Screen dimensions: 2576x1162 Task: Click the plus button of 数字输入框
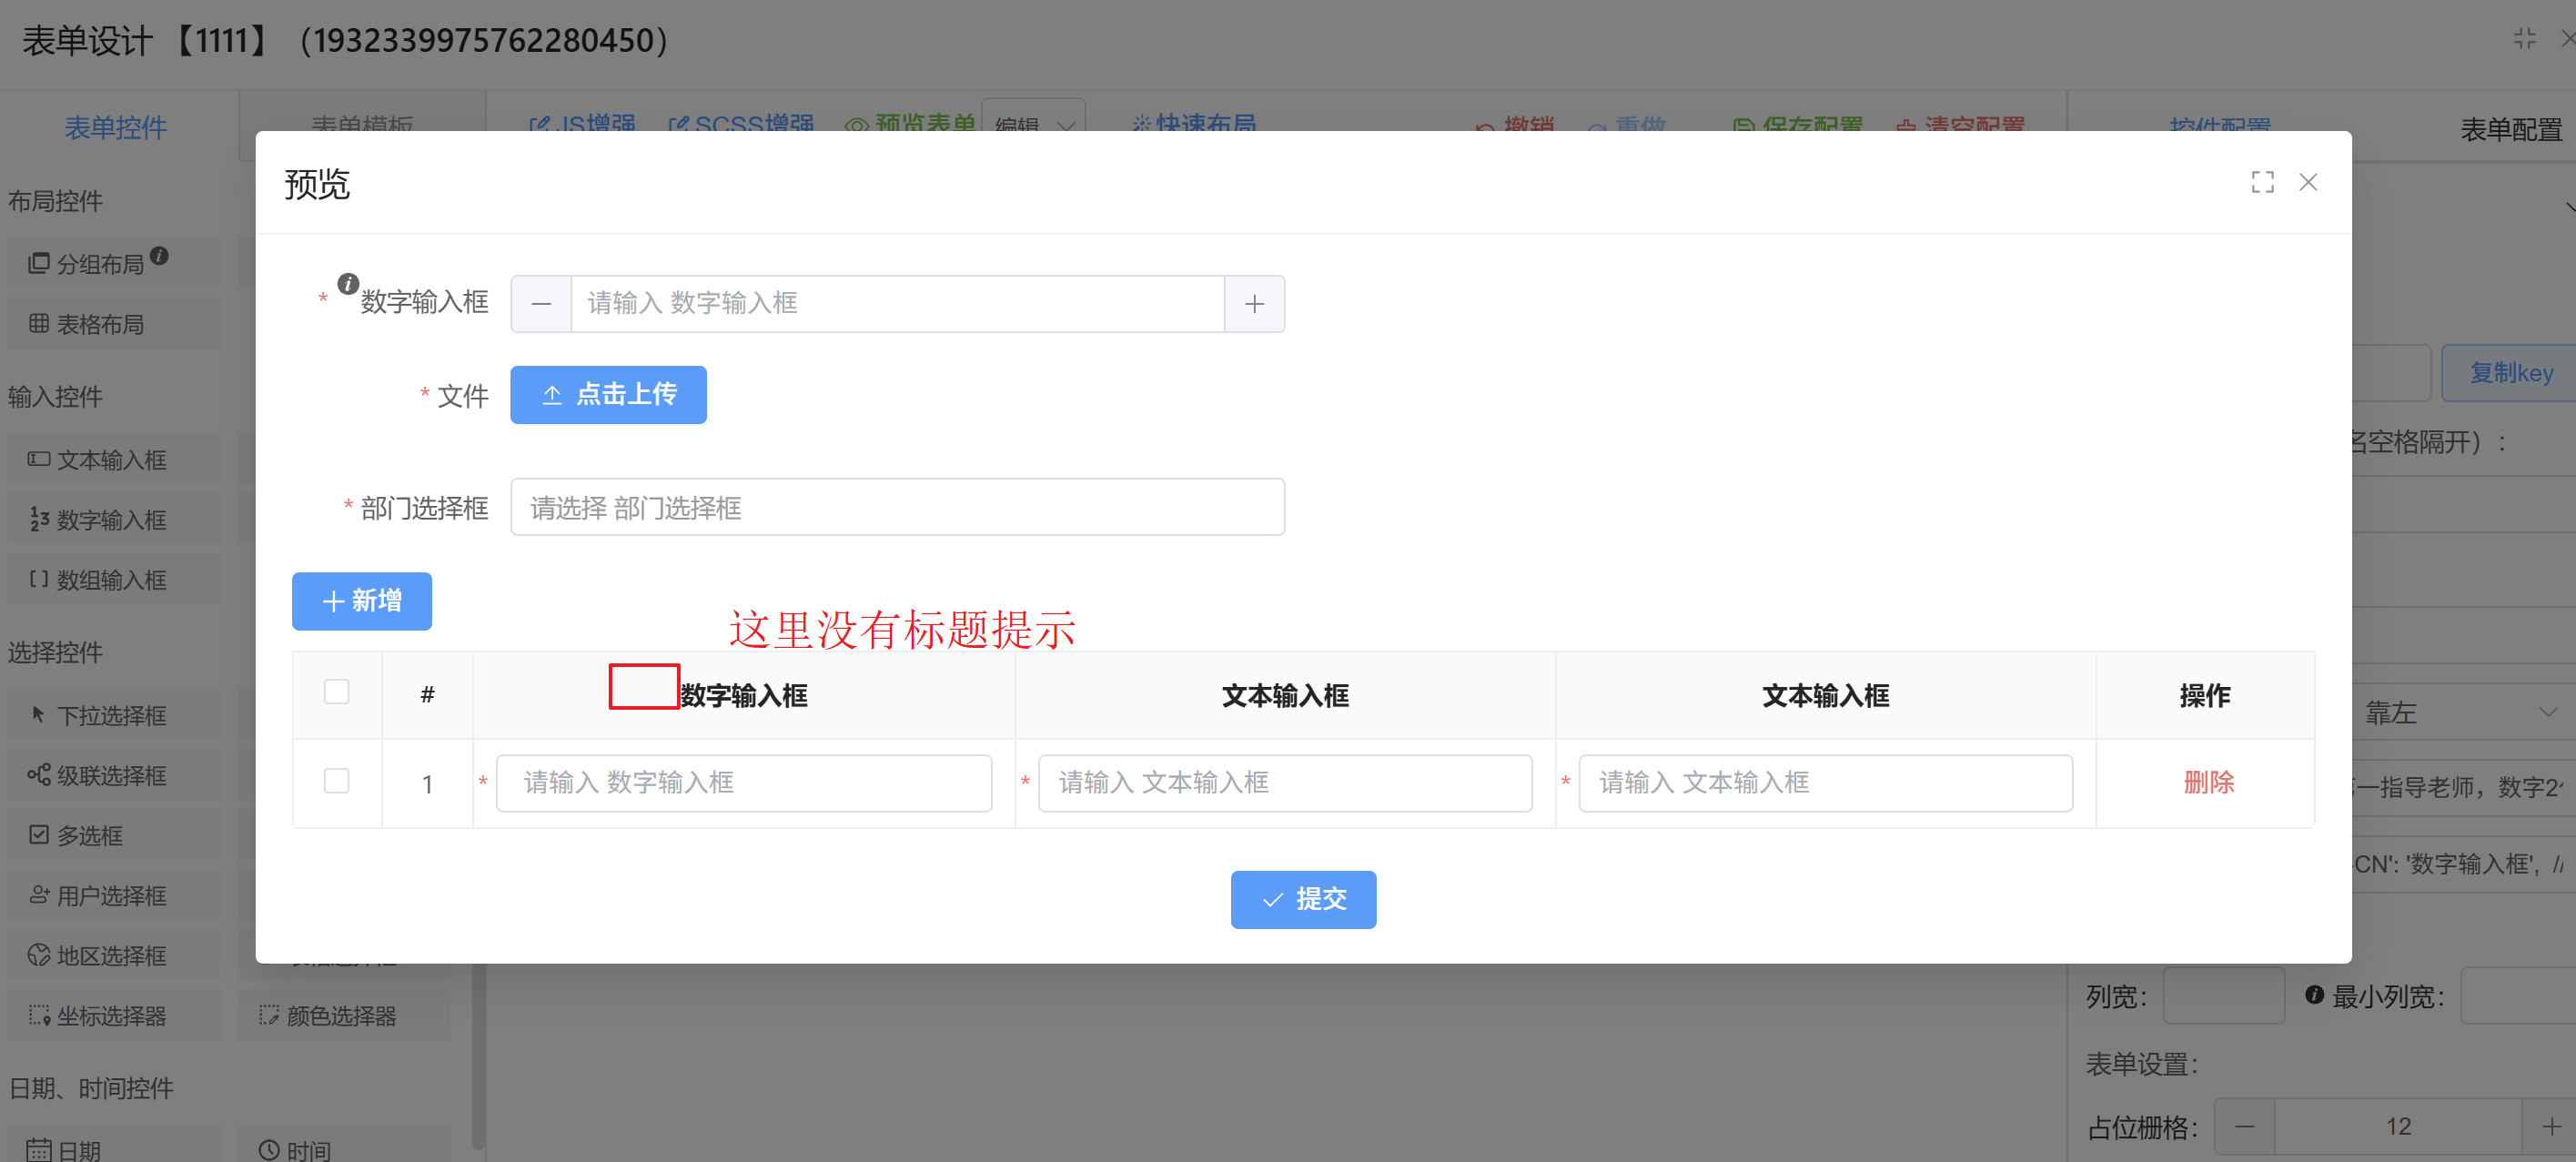tap(1254, 304)
